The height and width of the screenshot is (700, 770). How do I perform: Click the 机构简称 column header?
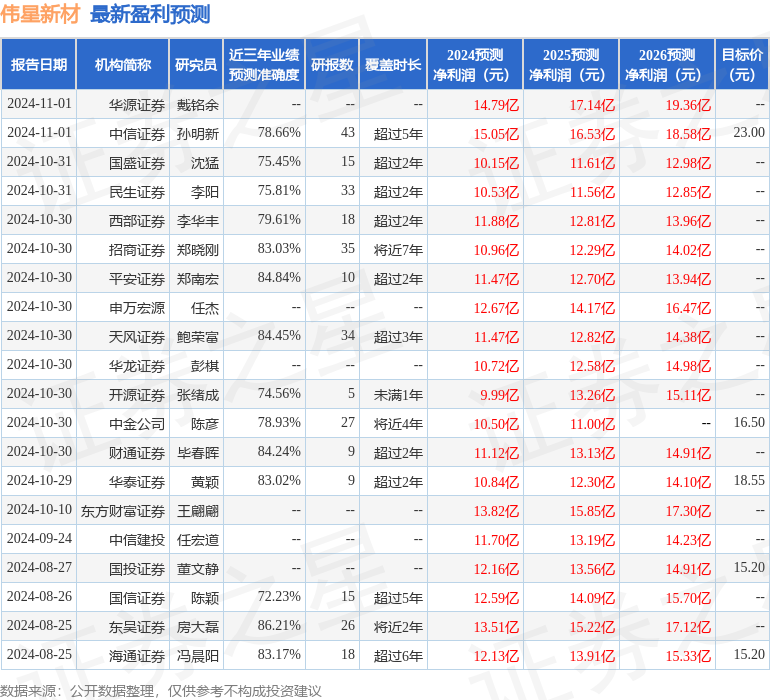pos(122,64)
